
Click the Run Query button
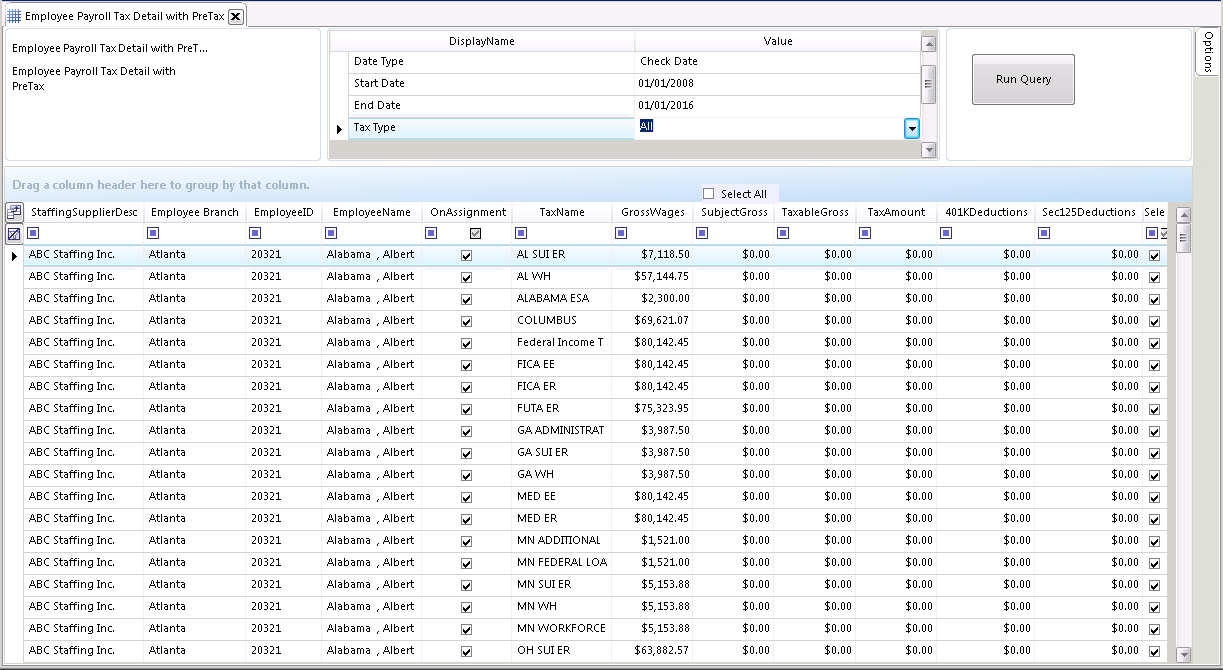[x=1023, y=79]
